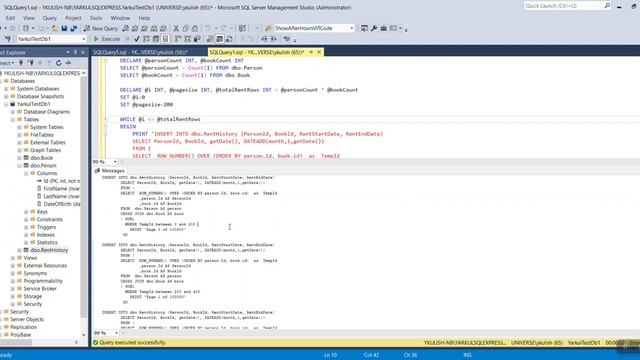Click the Decrease indent icon
The image size is (640, 360).
(x=264, y=39)
